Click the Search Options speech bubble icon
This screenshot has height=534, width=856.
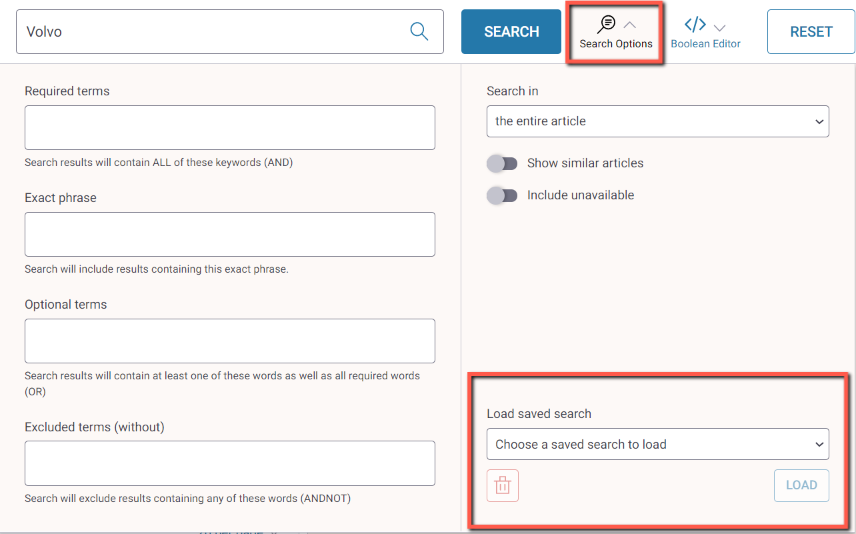606,24
